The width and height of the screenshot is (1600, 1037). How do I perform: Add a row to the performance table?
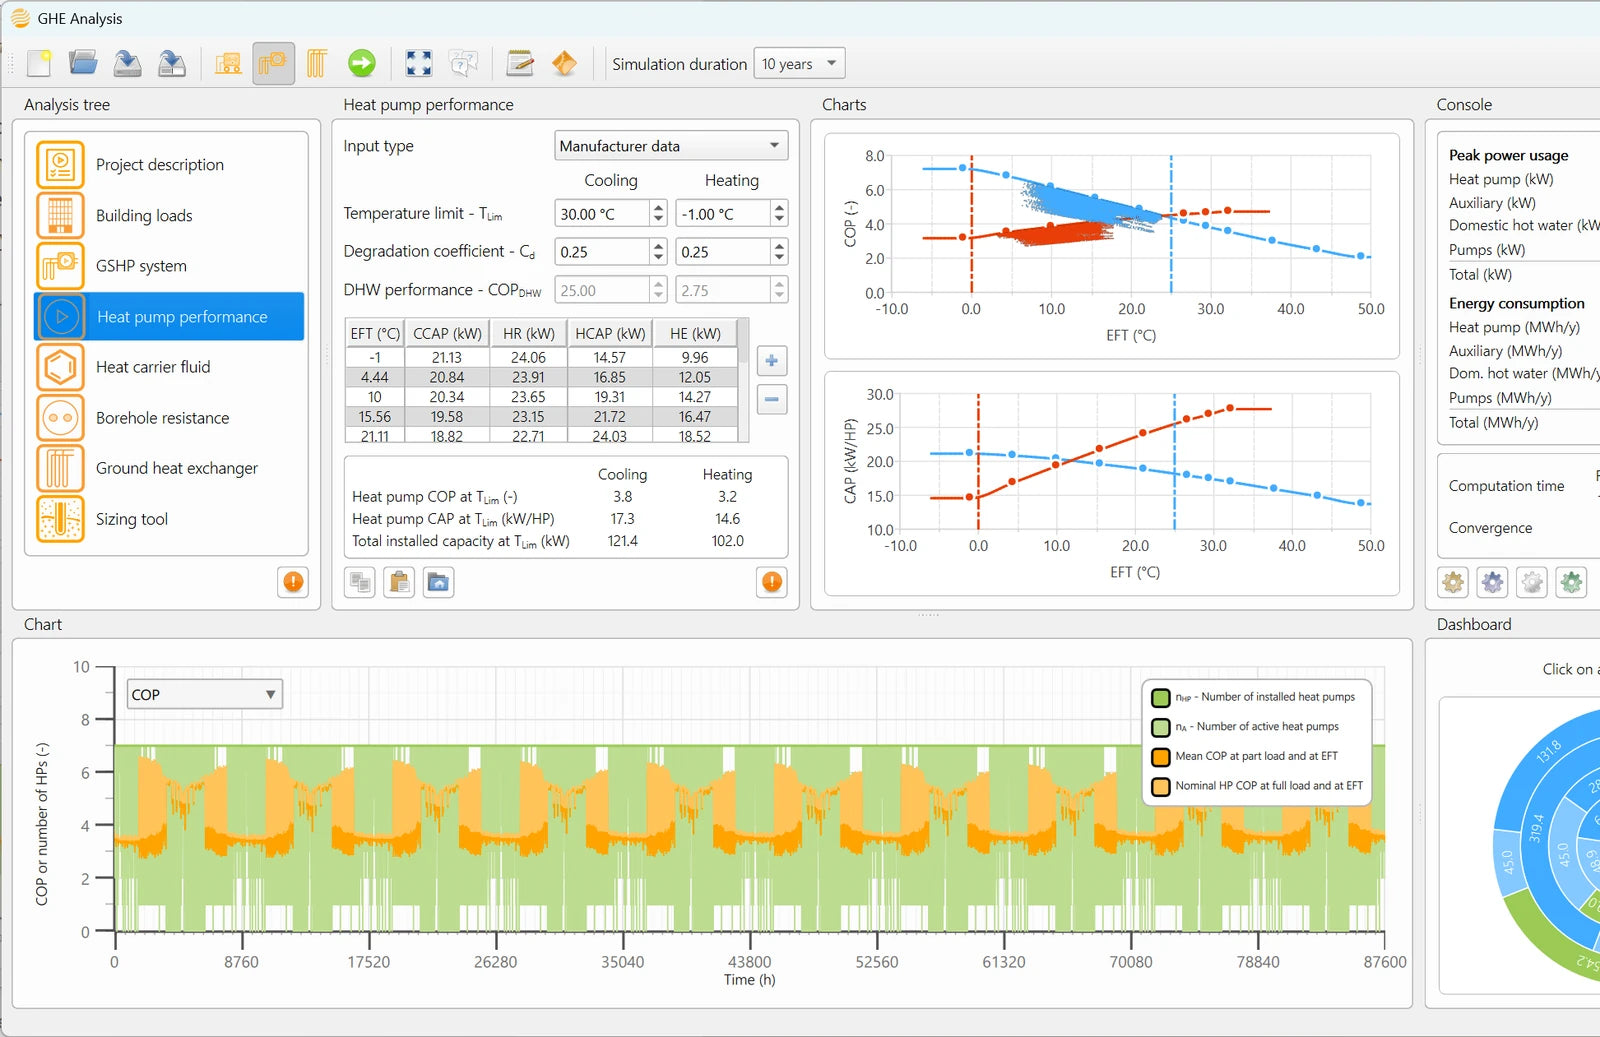point(771,361)
